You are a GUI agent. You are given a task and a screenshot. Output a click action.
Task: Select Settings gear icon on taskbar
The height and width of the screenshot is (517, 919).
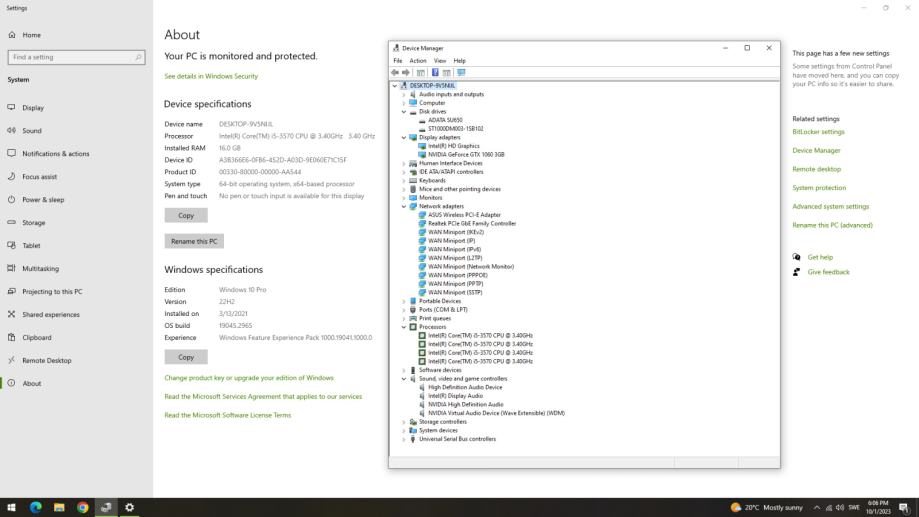pyautogui.click(x=130, y=507)
